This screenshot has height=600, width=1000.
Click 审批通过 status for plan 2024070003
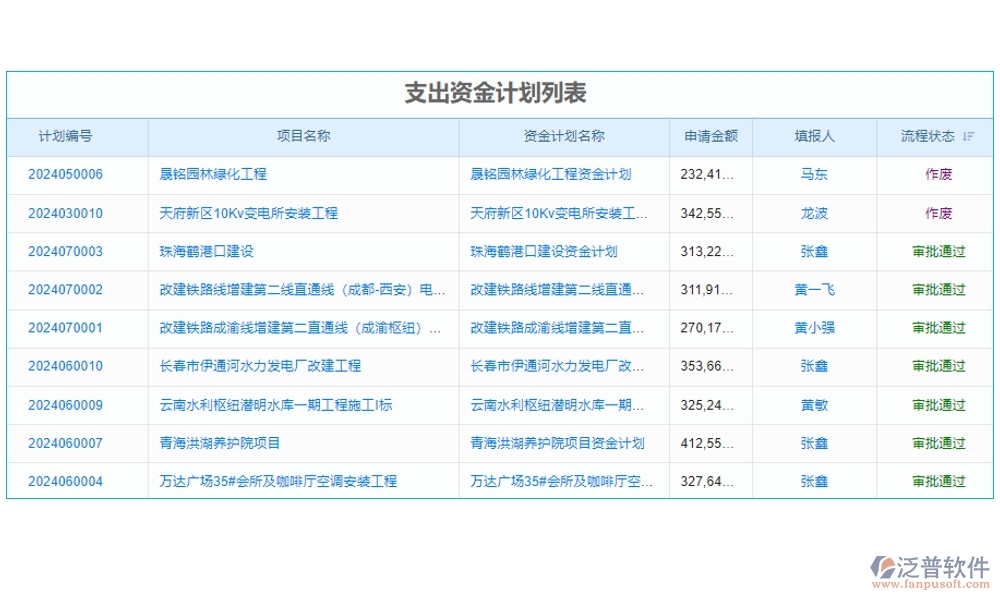[934, 252]
